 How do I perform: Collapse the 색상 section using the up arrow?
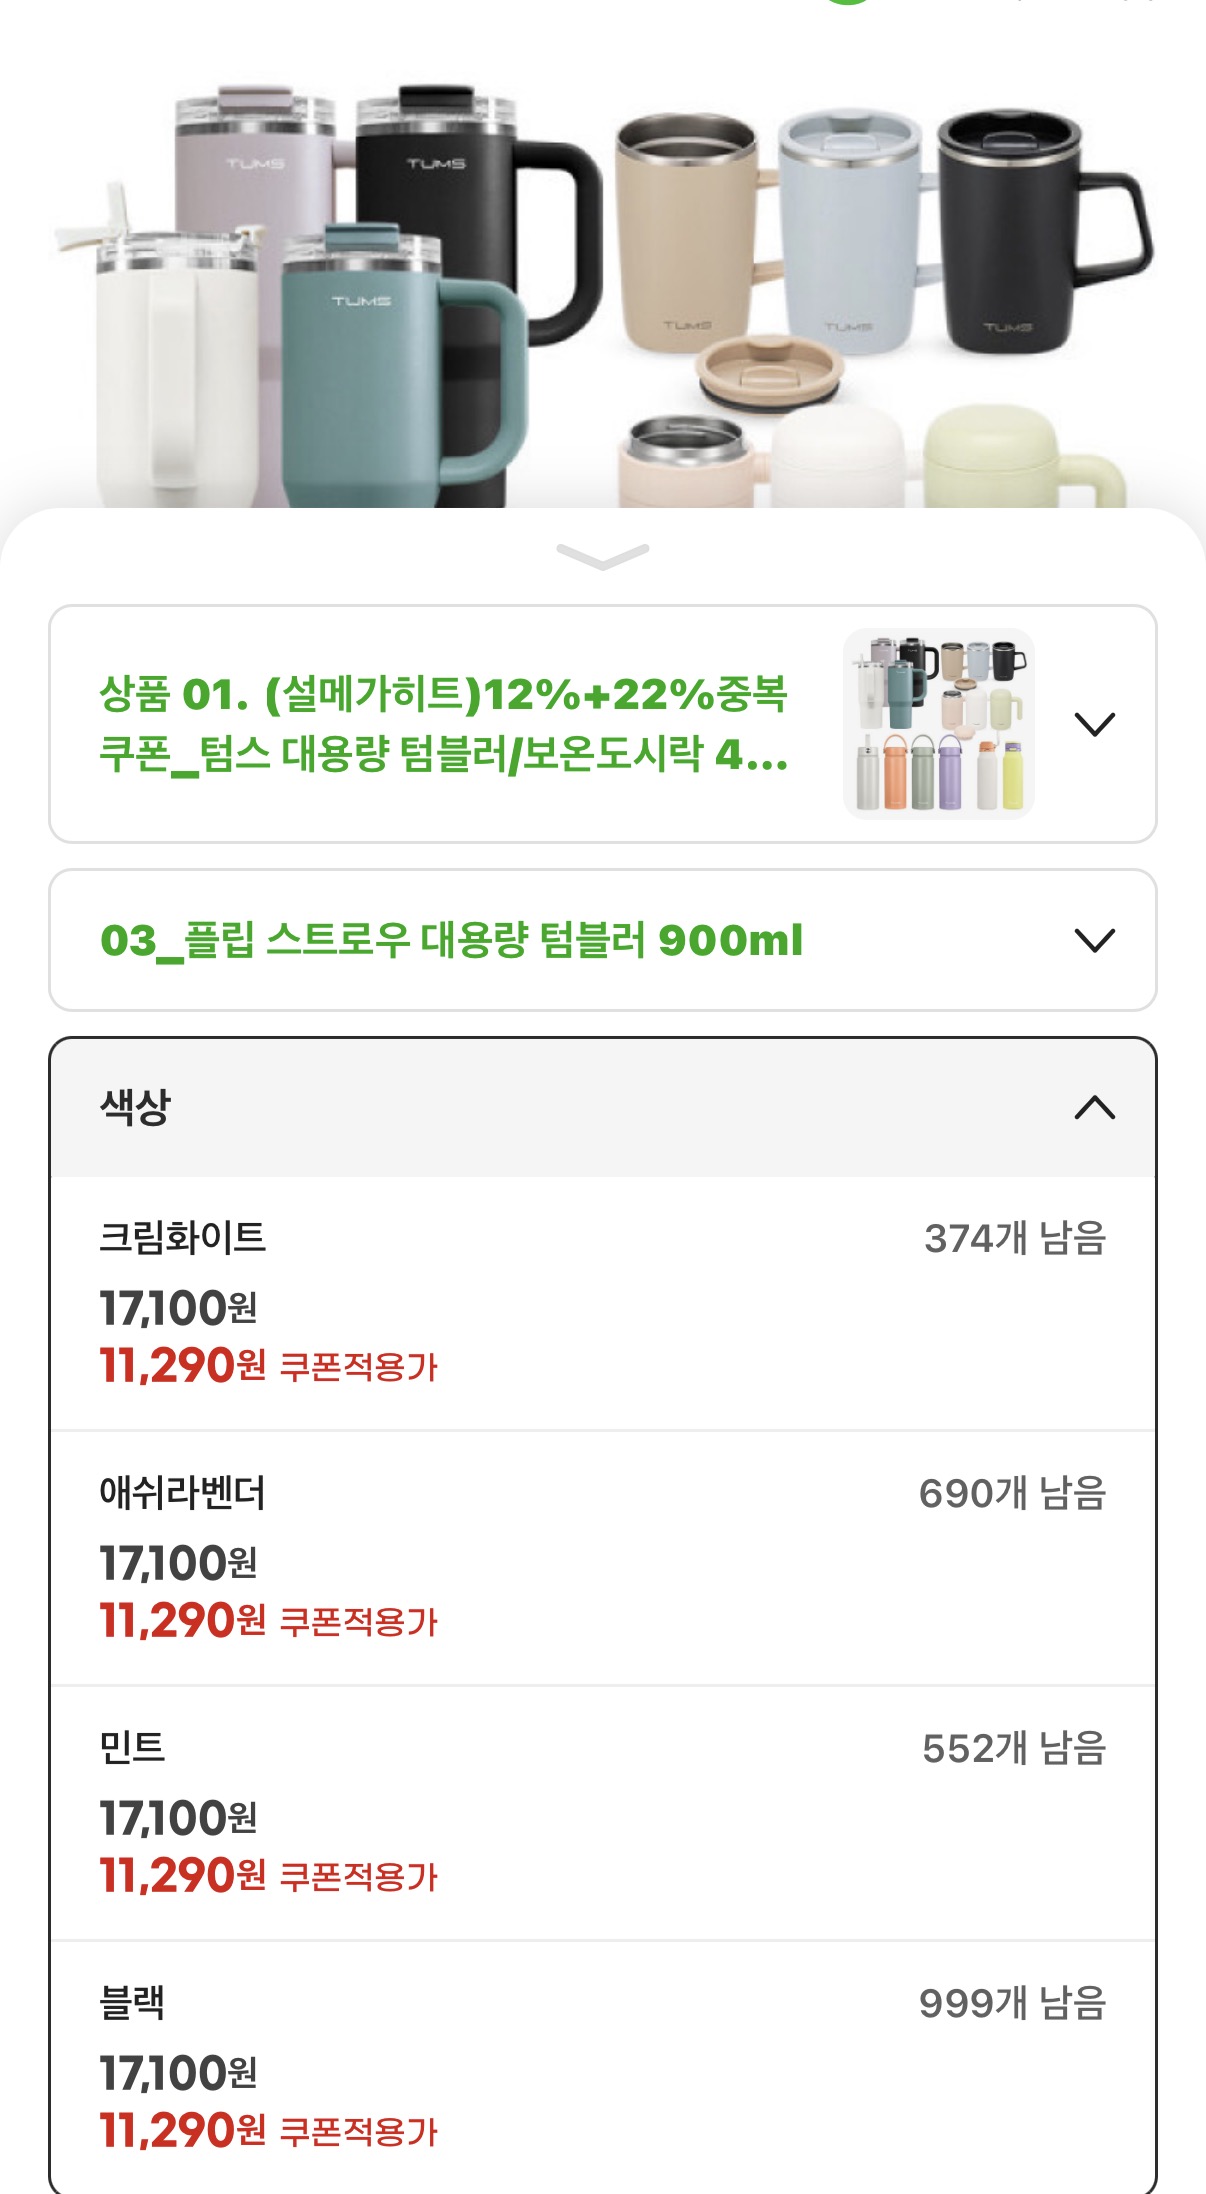[1094, 1107]
